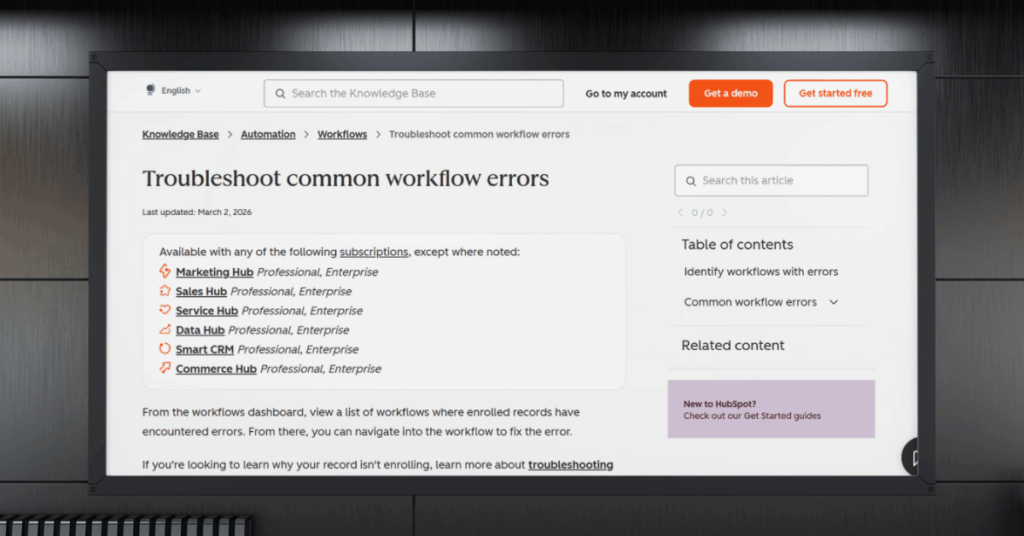Viewport: 1024px width, 536px height.
Task: Open the Service Hub link
Action: coord(206,311)
